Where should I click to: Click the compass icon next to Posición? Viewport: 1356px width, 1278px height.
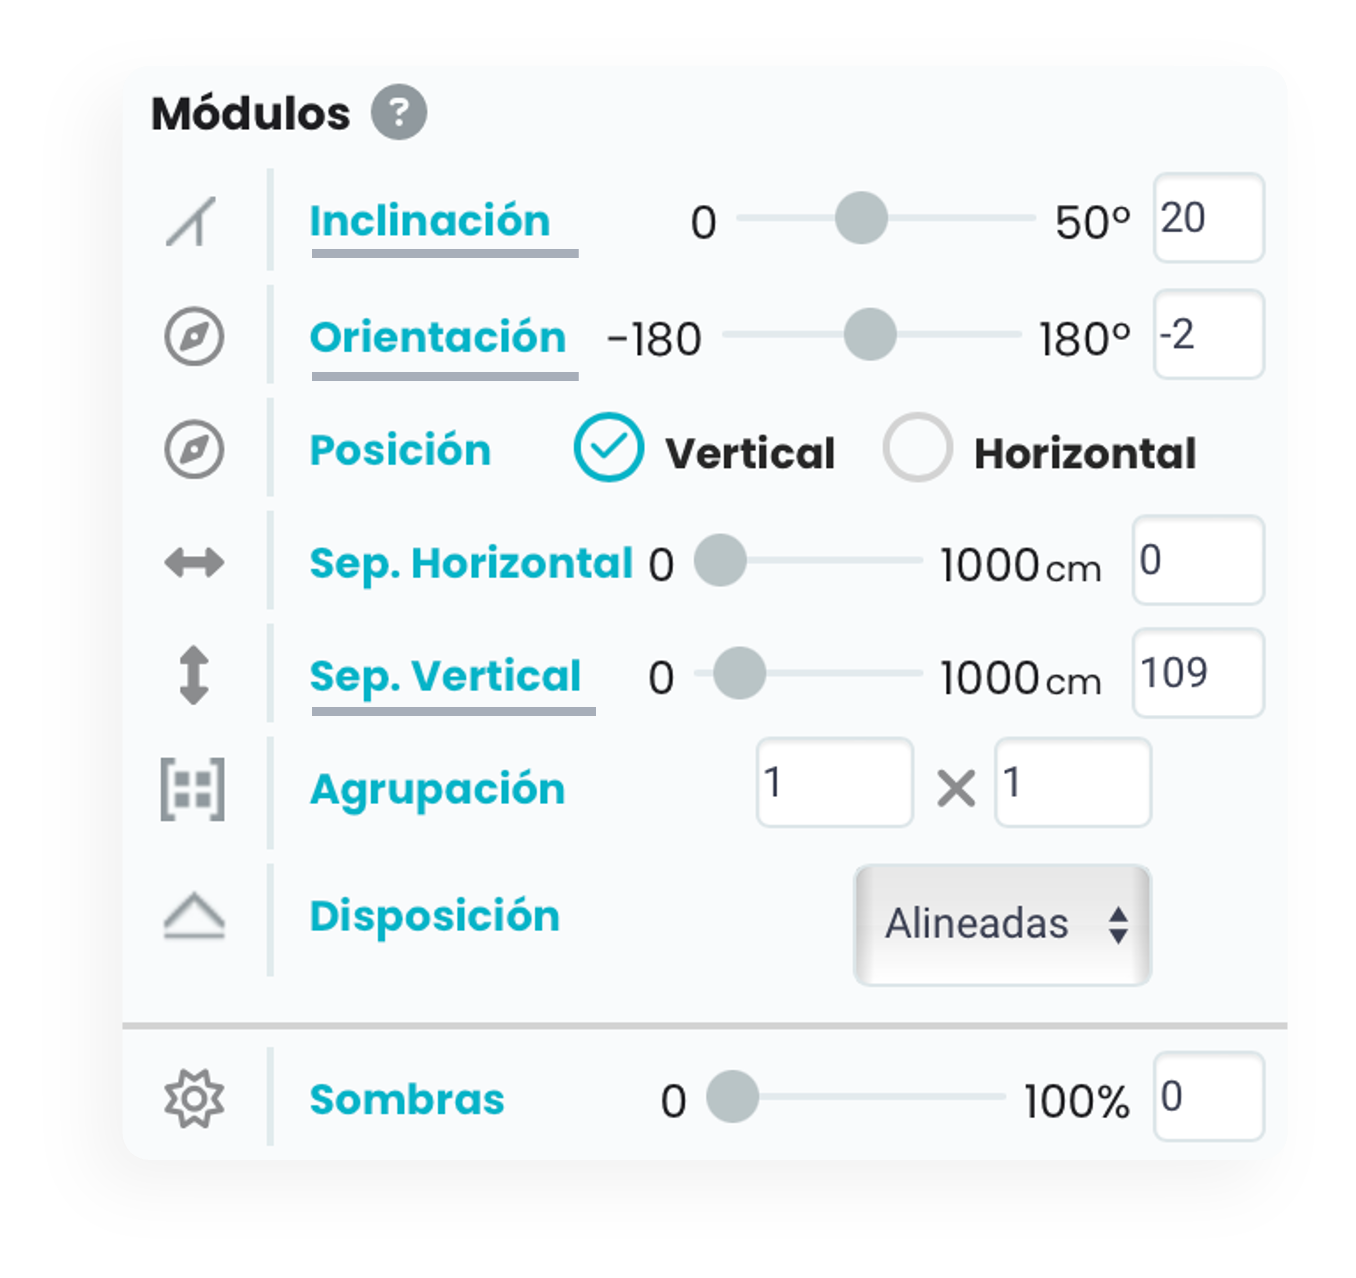point(194,450)
